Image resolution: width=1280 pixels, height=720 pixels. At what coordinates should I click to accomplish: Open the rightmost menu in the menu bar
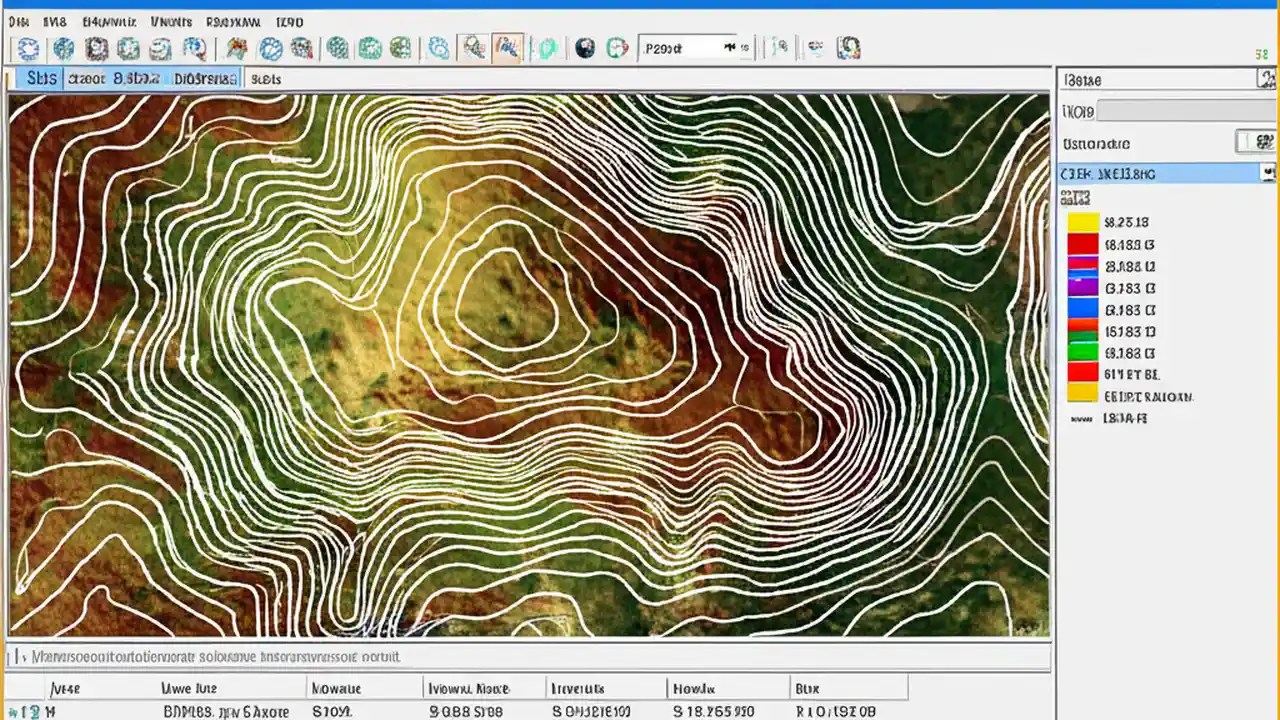point(289,20)
